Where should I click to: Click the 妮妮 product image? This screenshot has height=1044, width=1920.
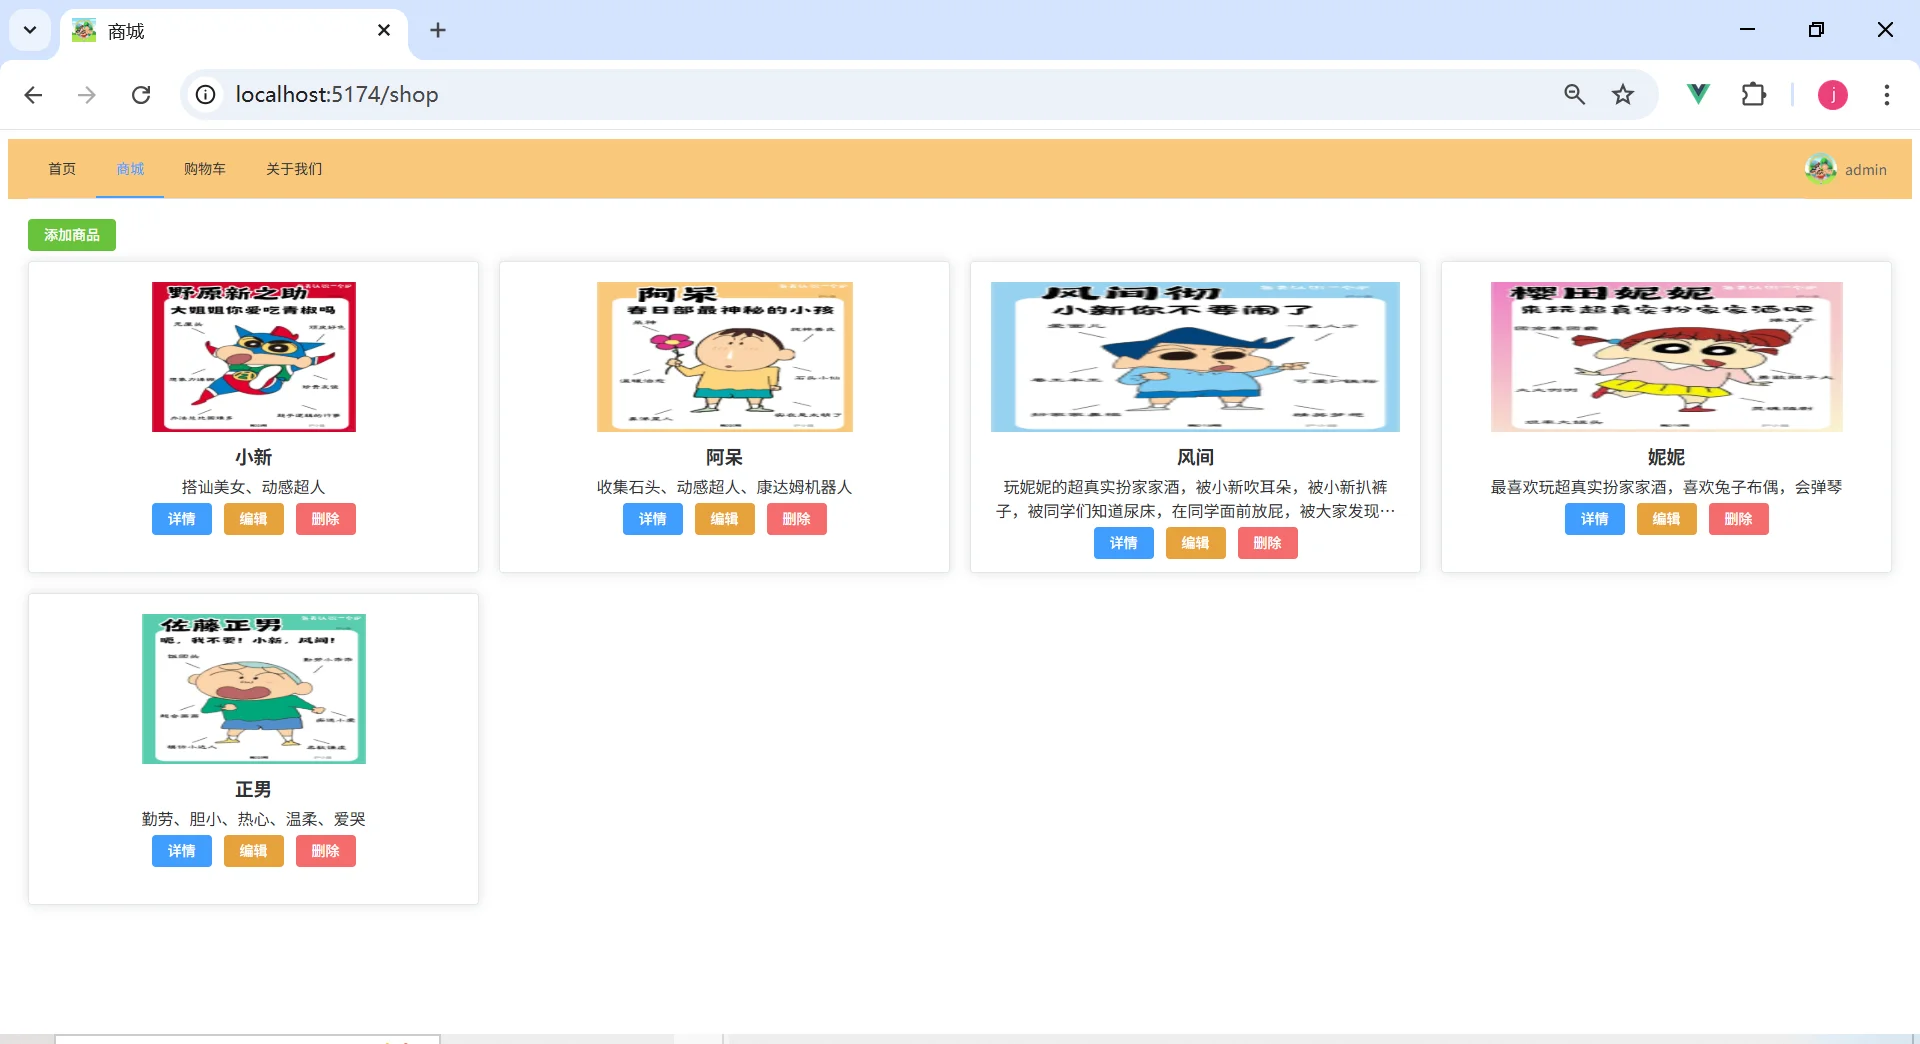coord(1667,357)
